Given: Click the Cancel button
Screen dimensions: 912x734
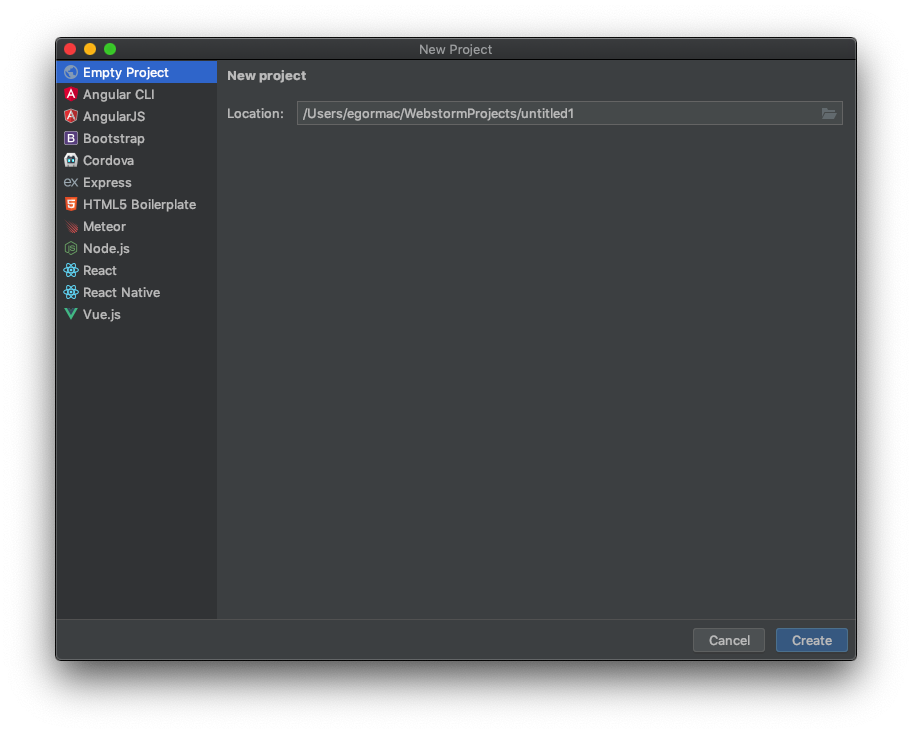Looking at the screenshot, I should (729, 640).
